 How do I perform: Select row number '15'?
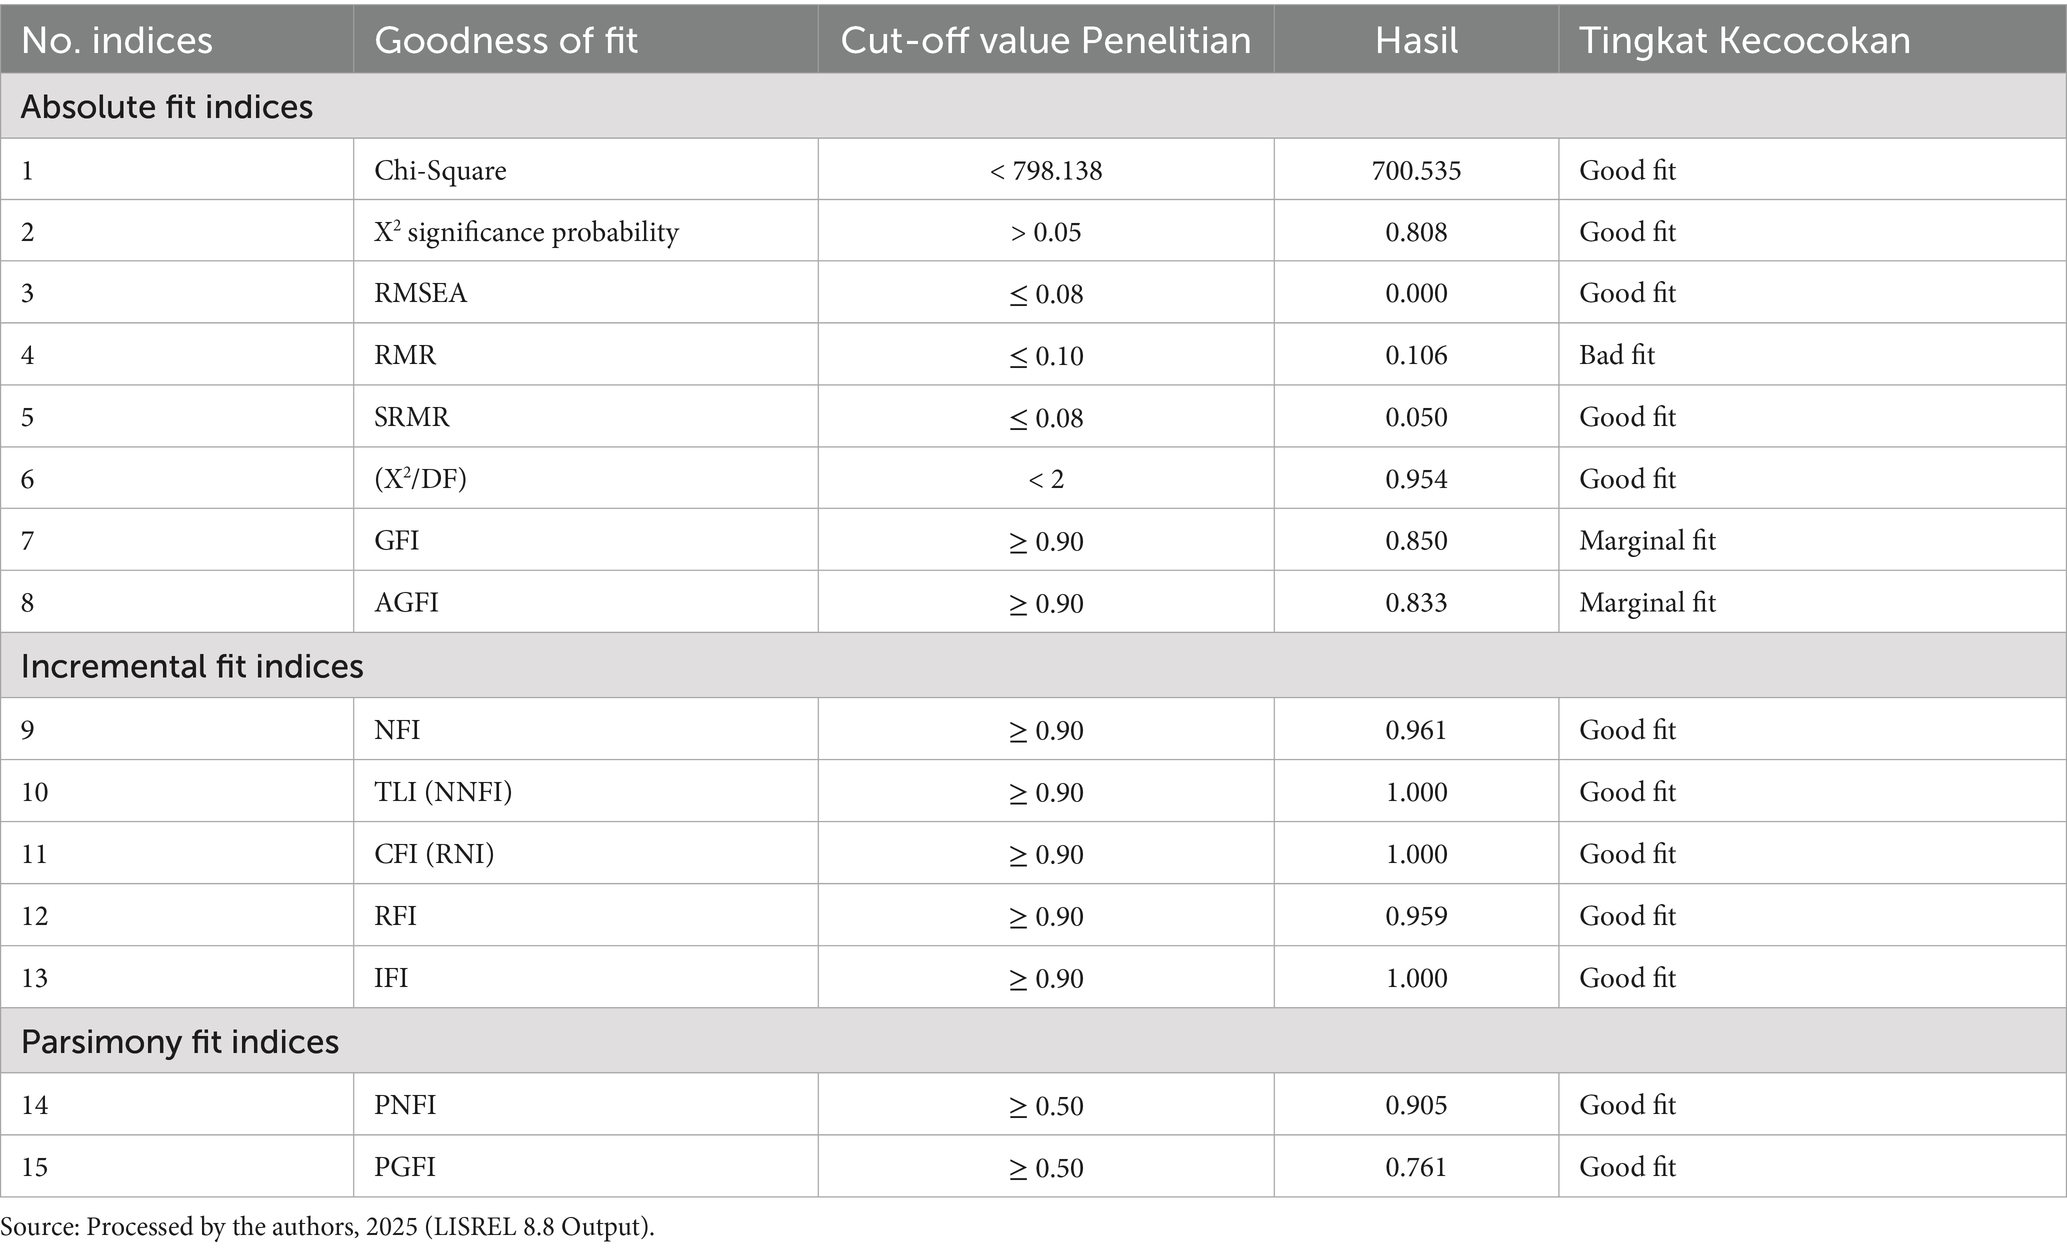[34, 1167]
